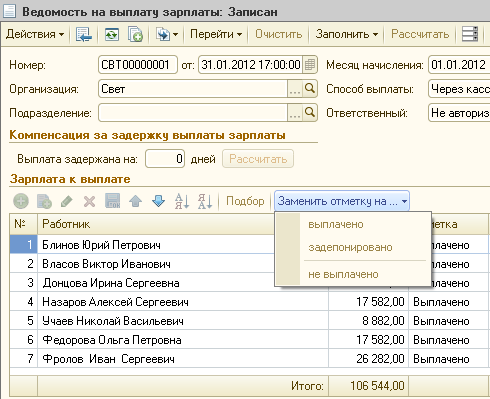Pick не выплачено menu option
Image resolution: width=490 pixels, height=399 pixels.
click(343, 274)
